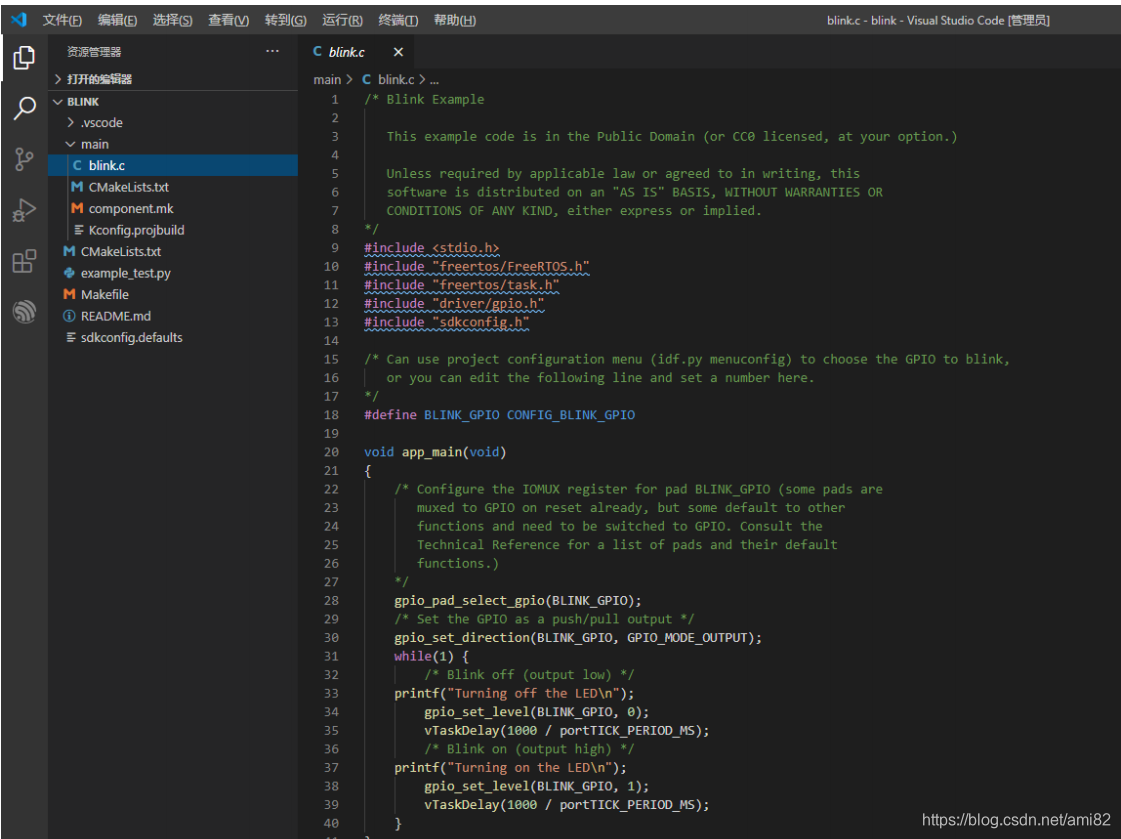Click the icon beside main/CMakeLists.txt

(77, 187)
